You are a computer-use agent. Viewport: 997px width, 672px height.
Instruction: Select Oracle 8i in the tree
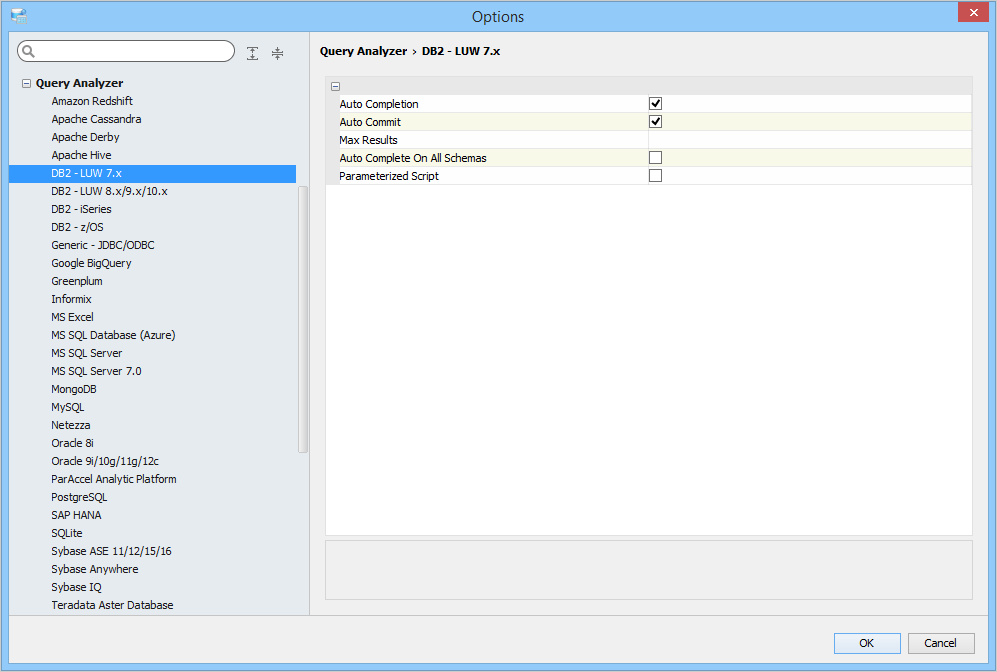(x=72, y=443)
